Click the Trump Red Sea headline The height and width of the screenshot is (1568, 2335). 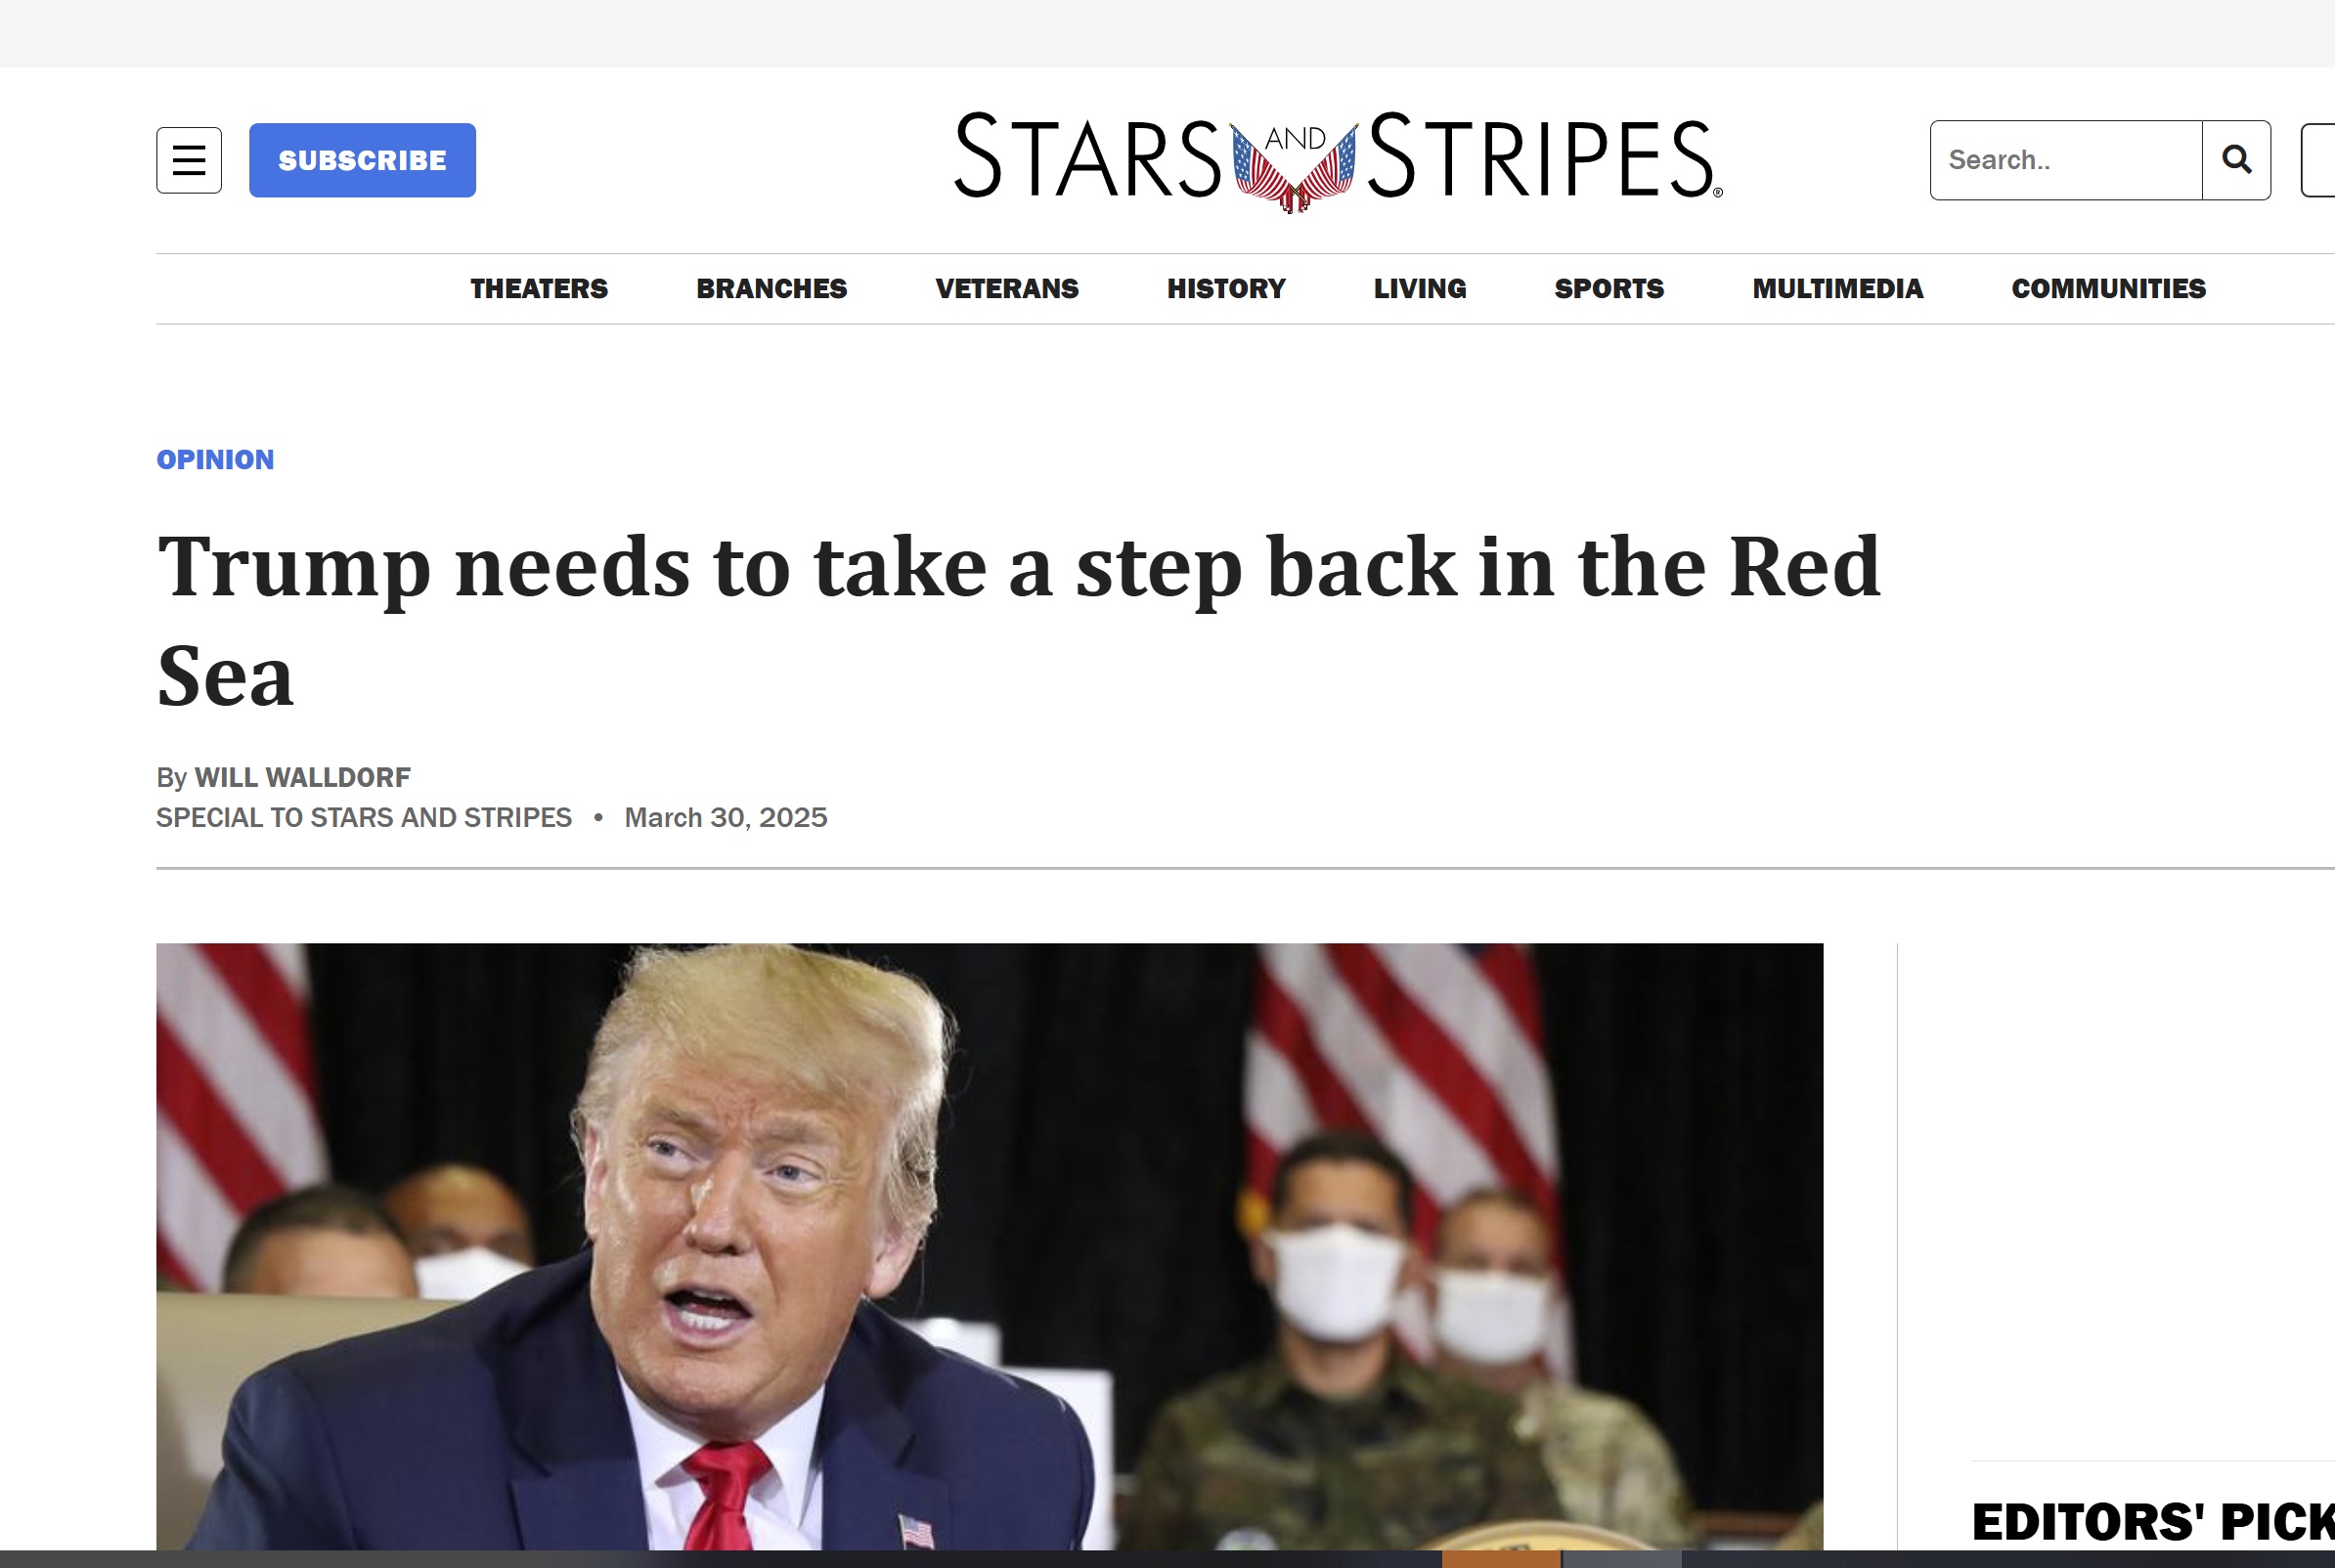(x=1018, y=620)
